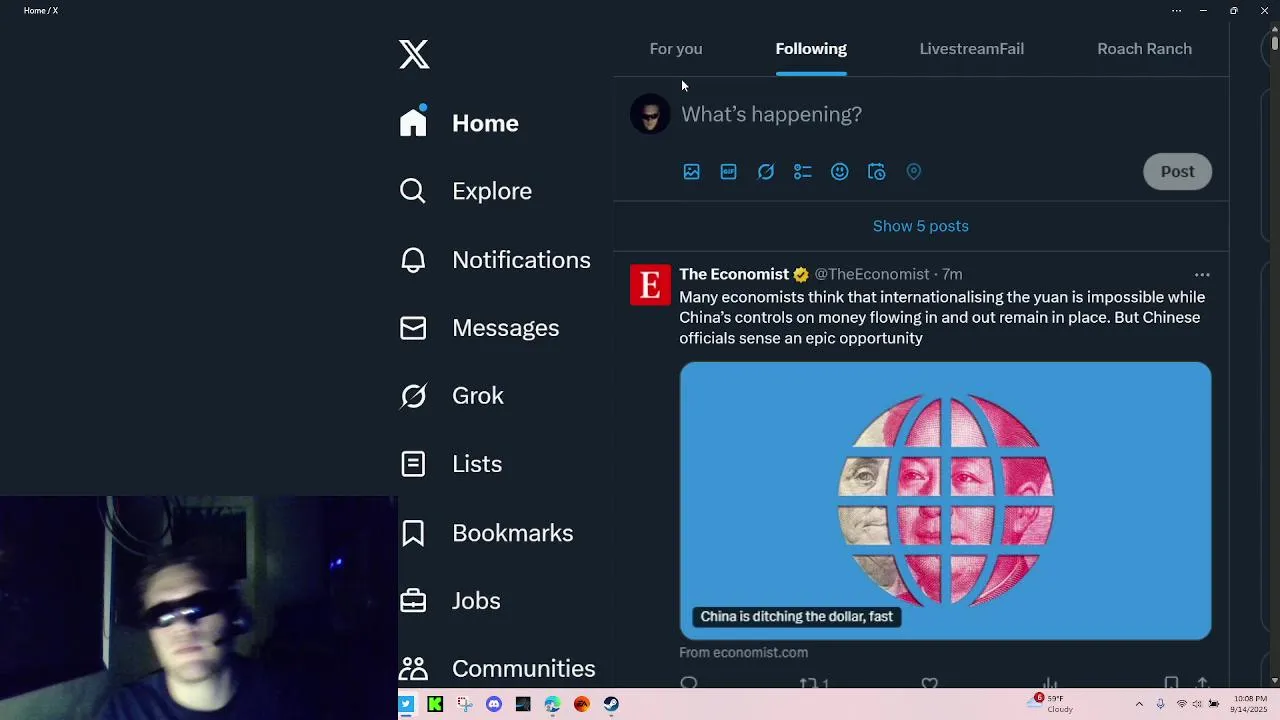Schedule the post with the calendar icon
Screen dimensions: 1280x720
point(876,172)
